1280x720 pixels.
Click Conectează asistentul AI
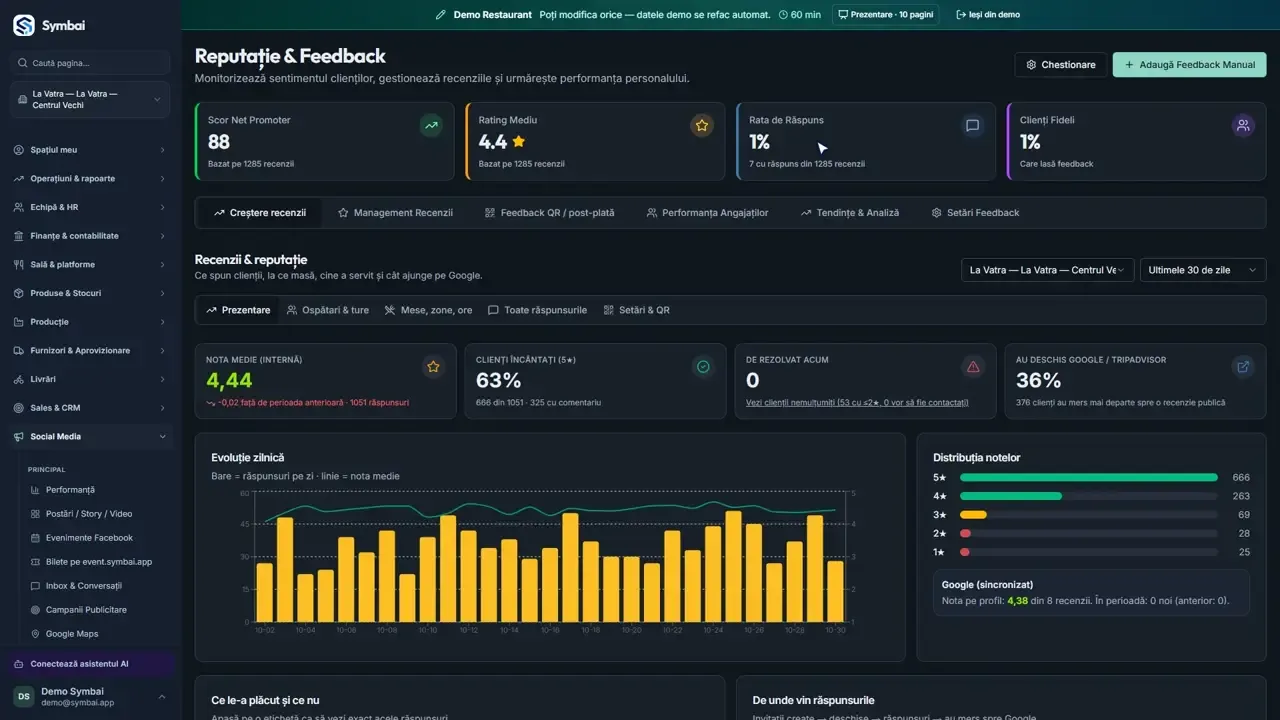[91, 664]
